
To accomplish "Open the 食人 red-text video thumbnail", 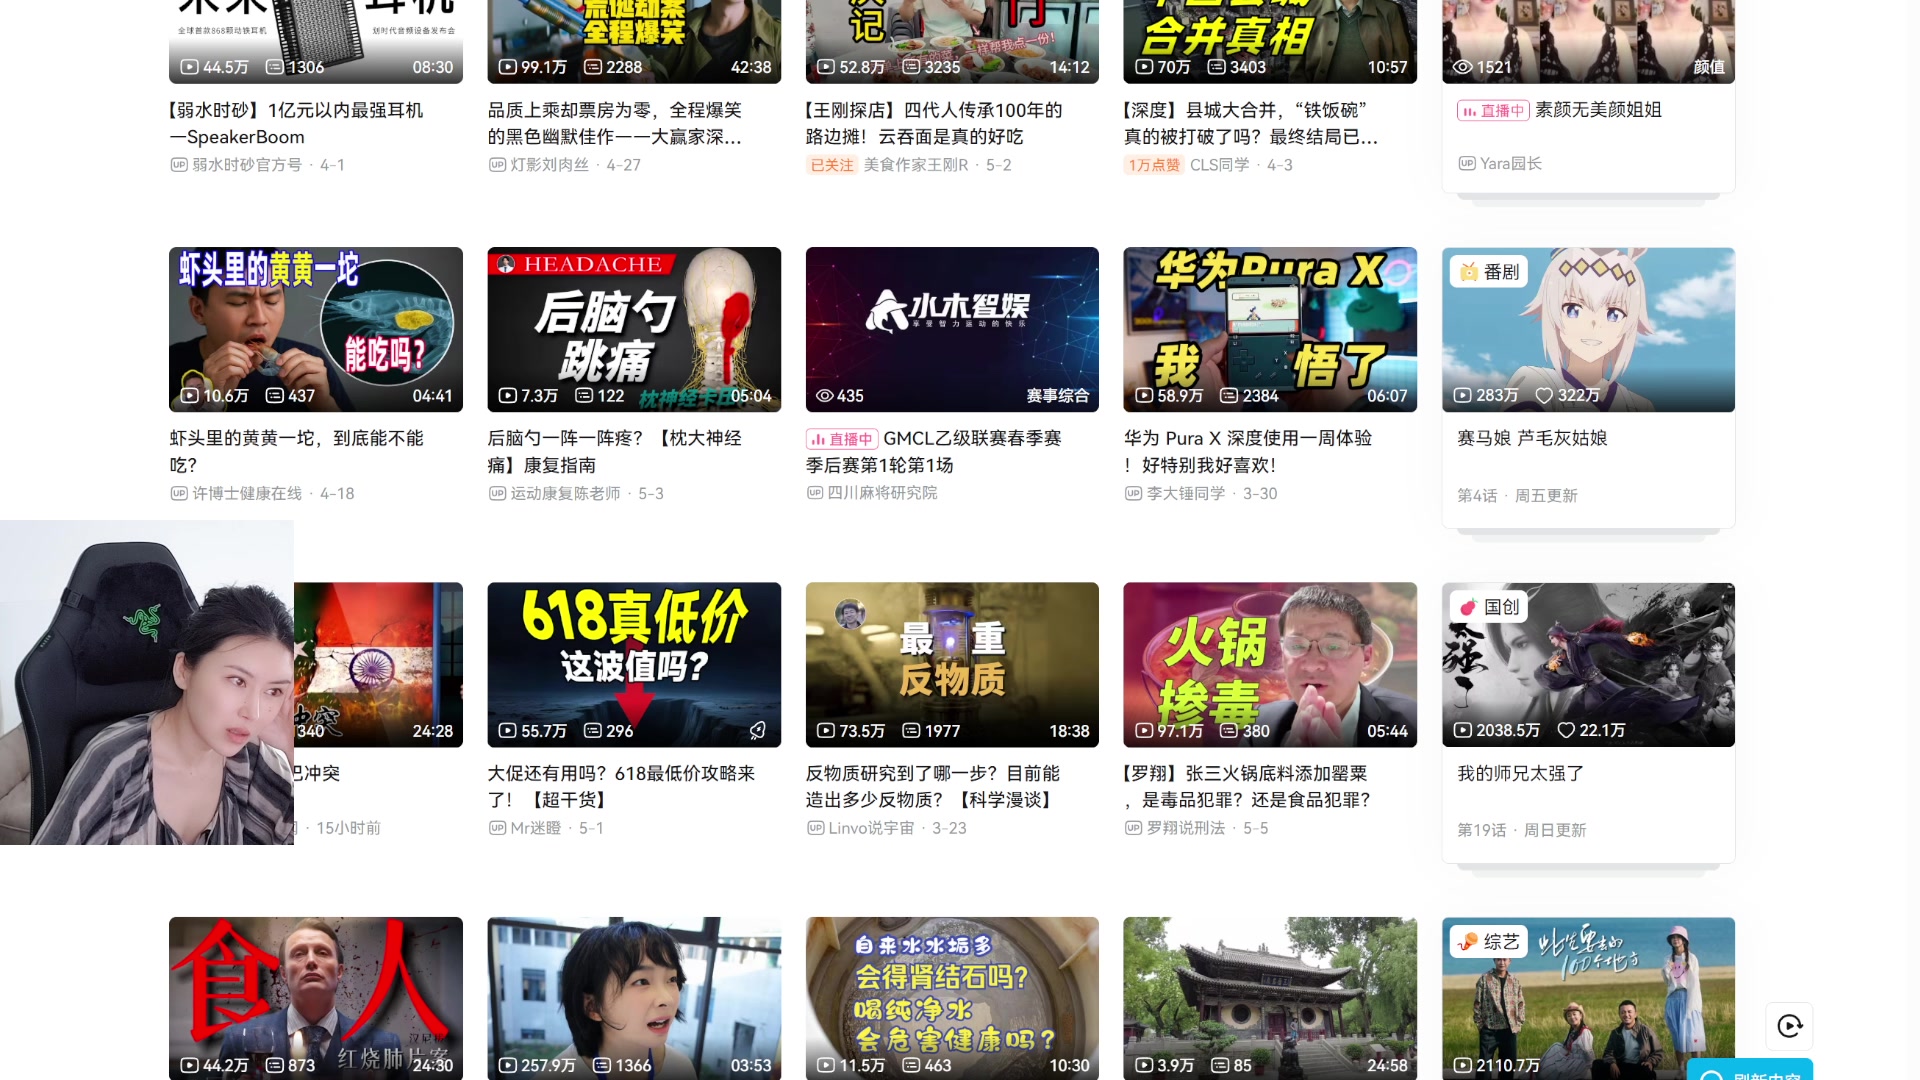I will pyautogui.click(x=316, y=998).
